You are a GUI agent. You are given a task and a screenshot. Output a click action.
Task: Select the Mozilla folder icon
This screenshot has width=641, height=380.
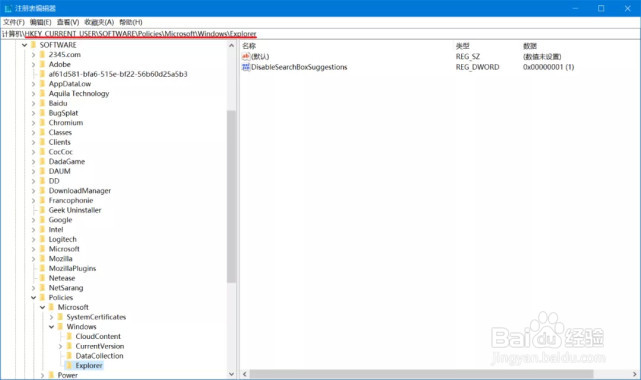pos(43,259)
